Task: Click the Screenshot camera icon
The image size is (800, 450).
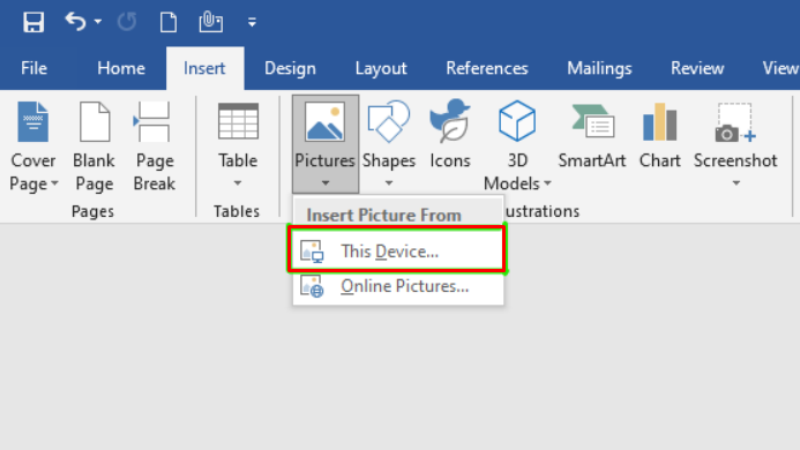Action: [735, 122]
